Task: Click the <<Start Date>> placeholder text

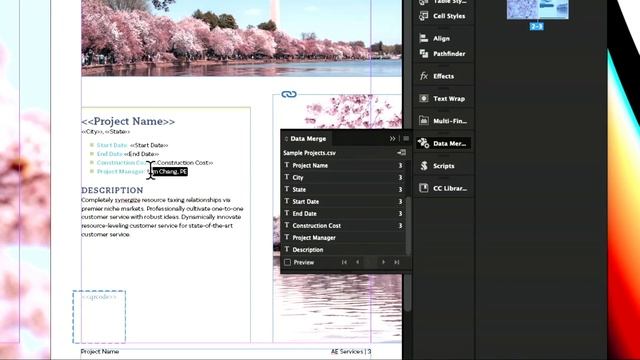Action: 149,145
